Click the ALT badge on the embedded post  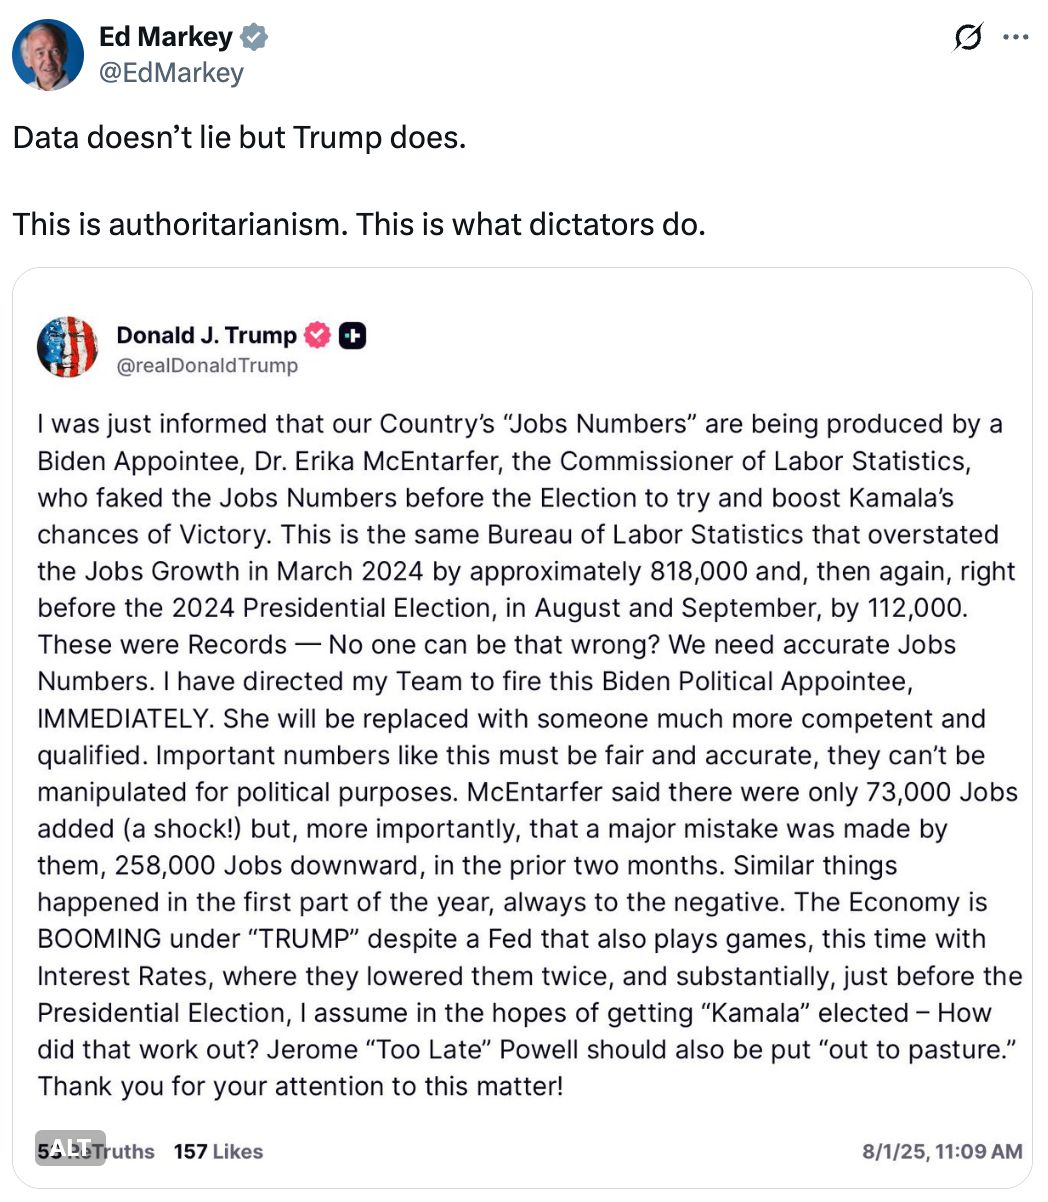tap(70, 1148)
